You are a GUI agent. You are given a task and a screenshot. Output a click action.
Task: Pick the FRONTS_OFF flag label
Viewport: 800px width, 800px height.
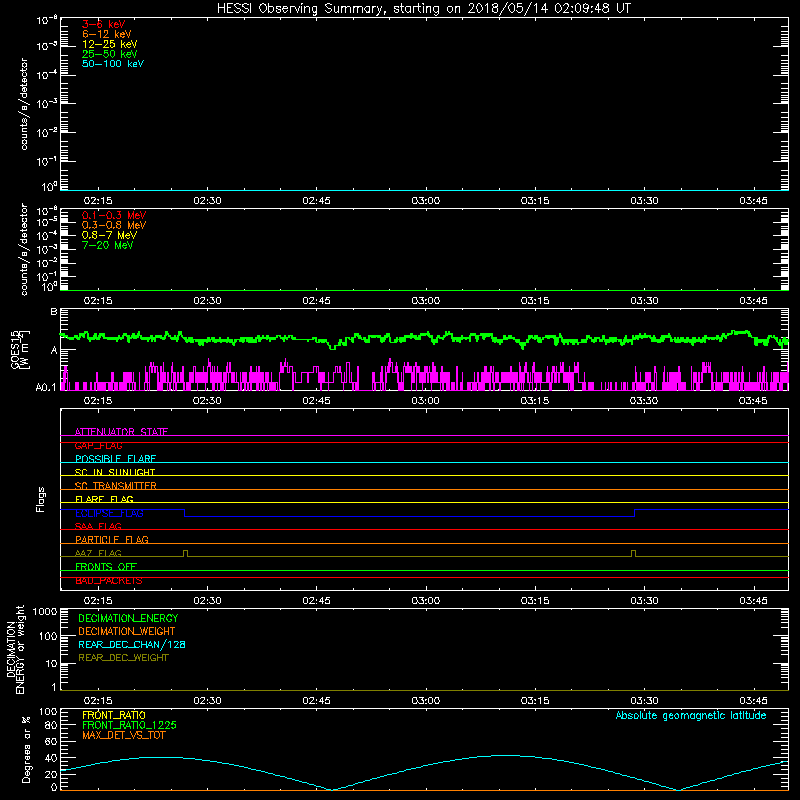(106, 566)
